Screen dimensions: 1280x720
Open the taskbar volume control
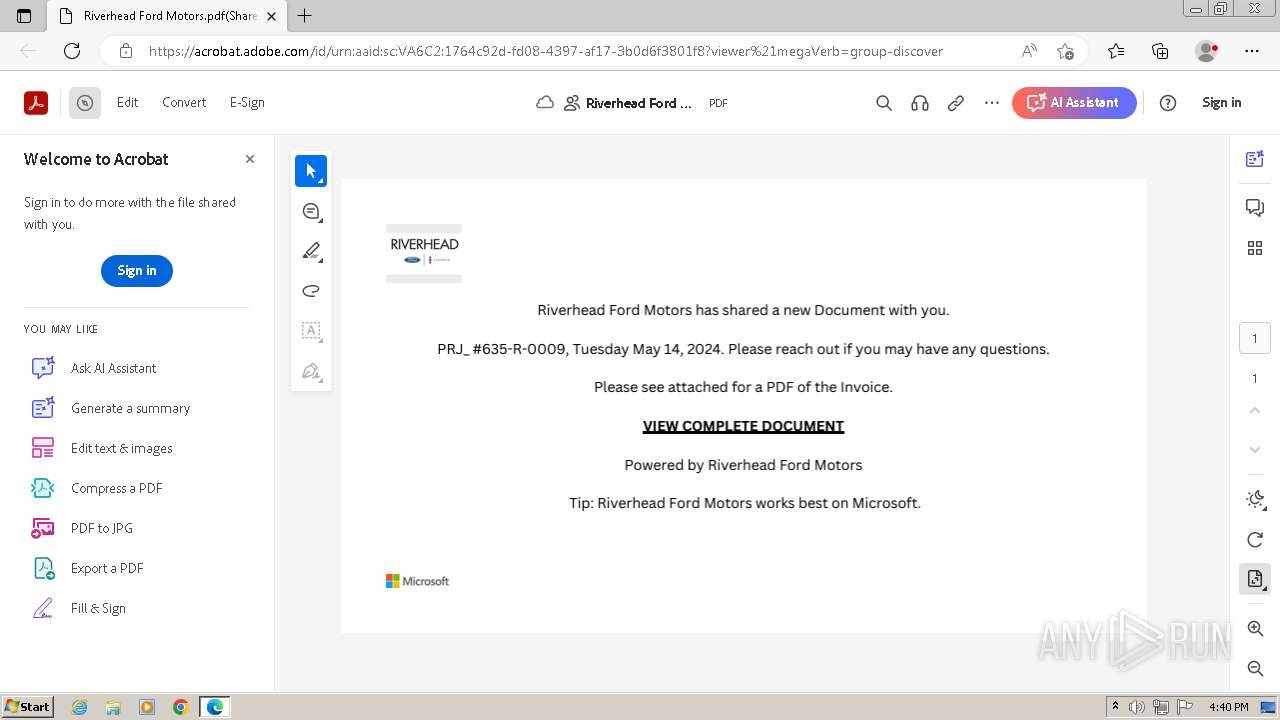coord(1137,707)
